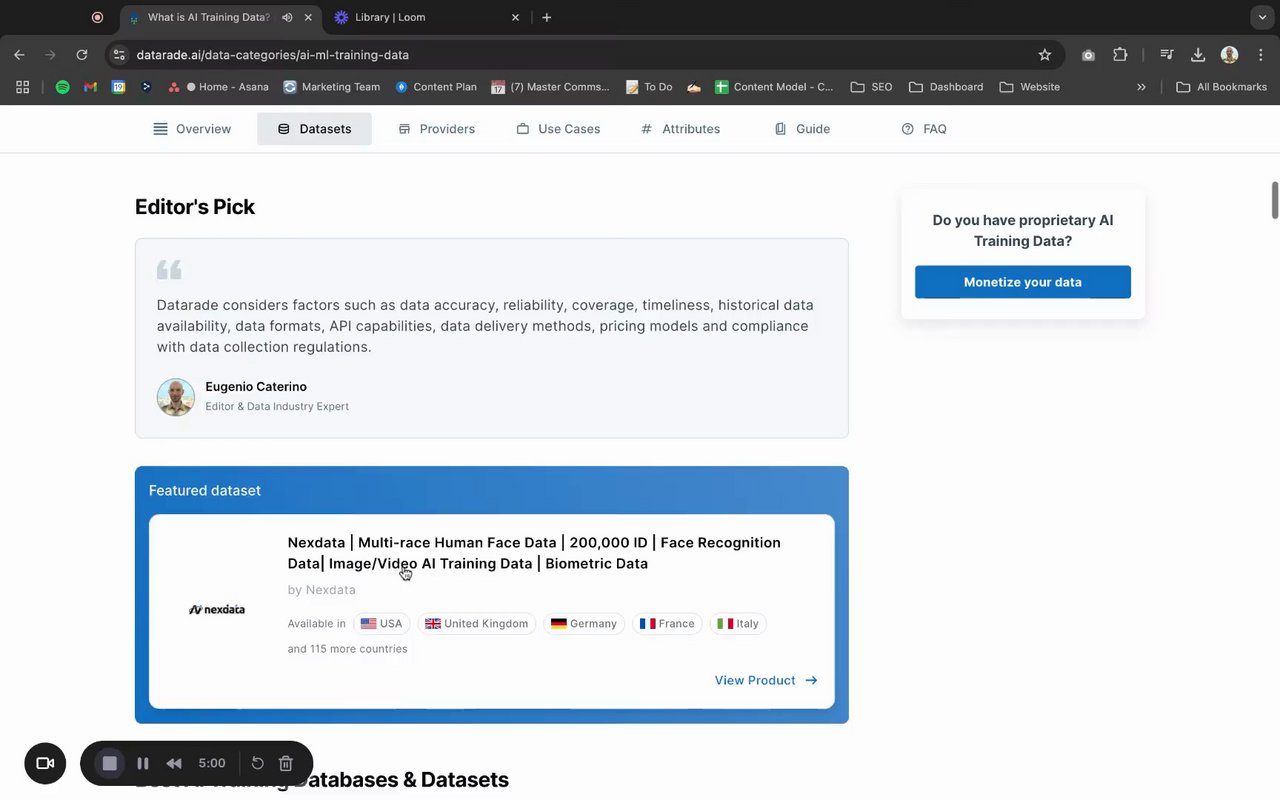
Task: Click the 'and 115 more countries' text
Action: click(x=347, y=649)
